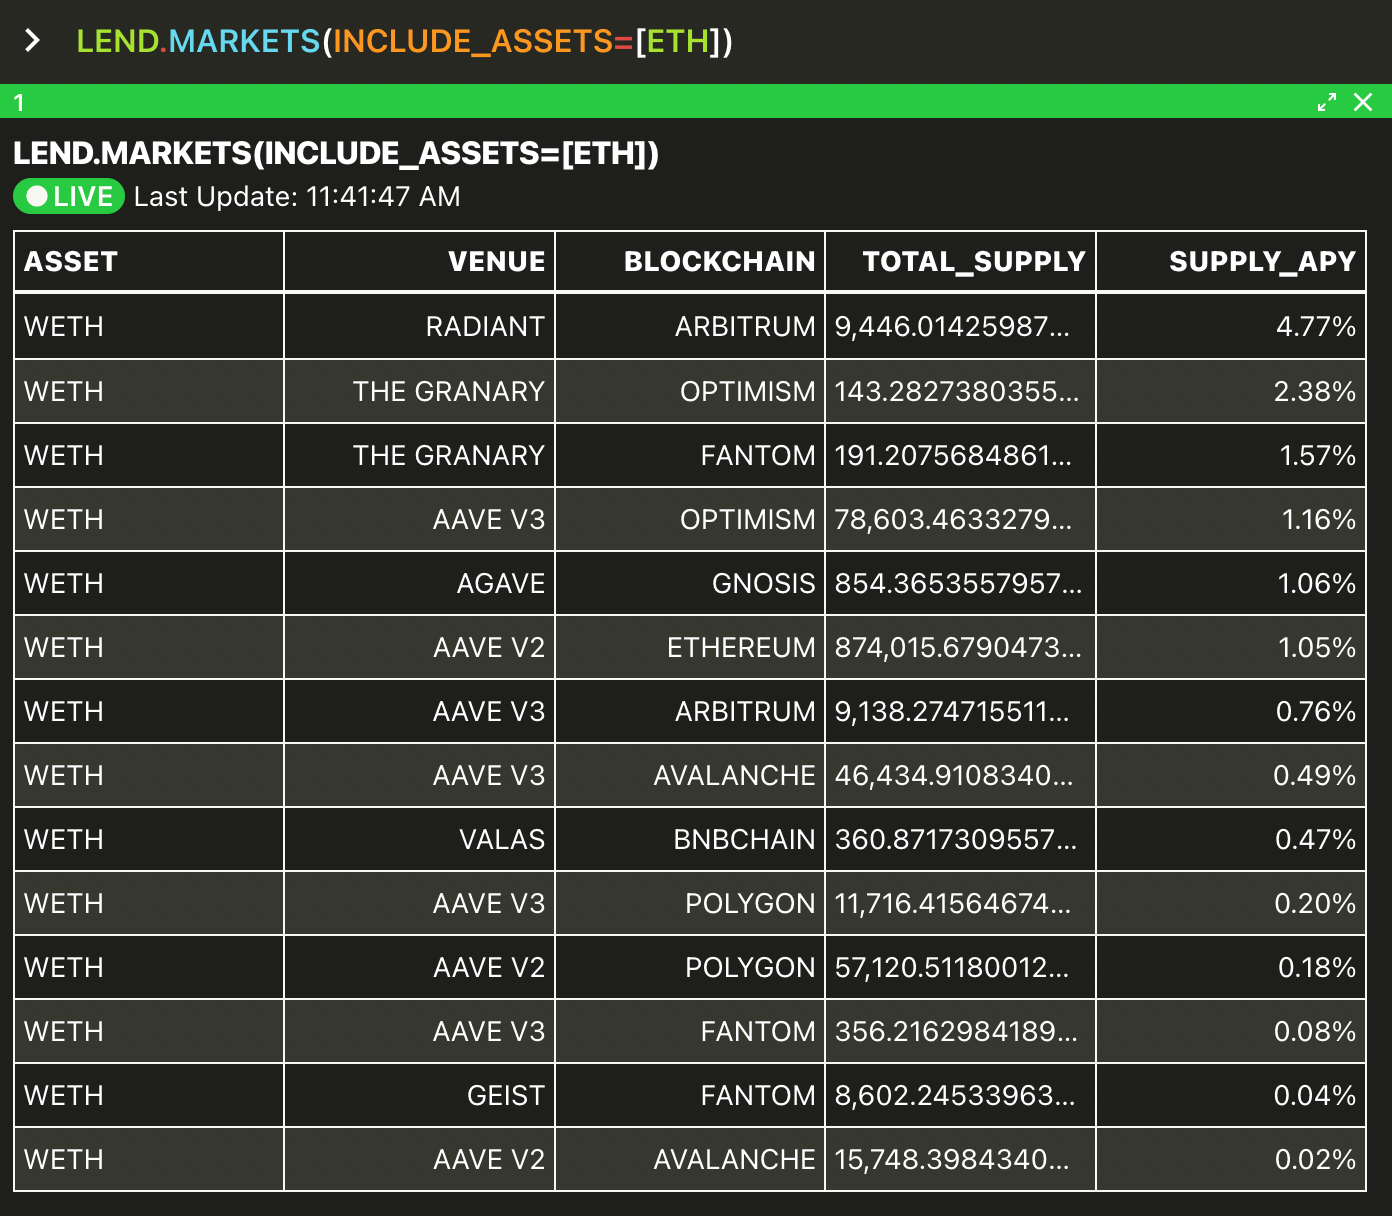Image resolution: width=1392 pixels, height=1216 pixels.
Task: Select the GEIST venue cell
Action: tap(420, 1095)
